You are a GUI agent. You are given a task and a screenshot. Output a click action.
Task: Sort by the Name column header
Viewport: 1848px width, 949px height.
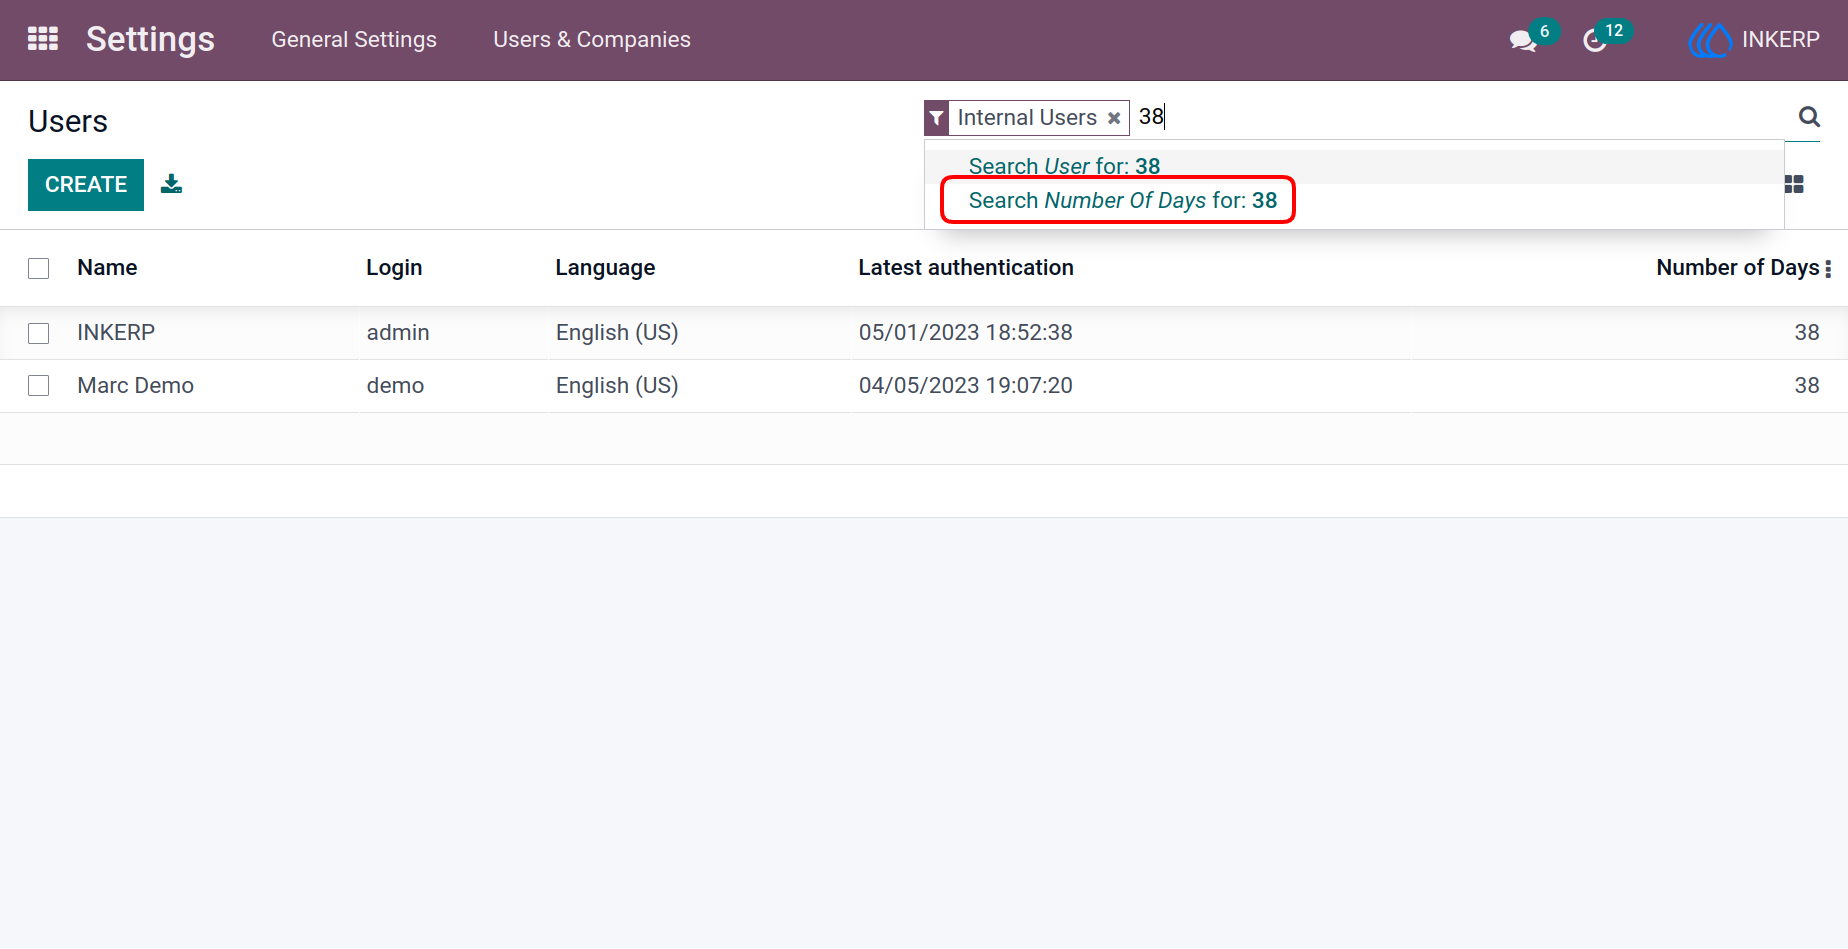pos(107,268)
